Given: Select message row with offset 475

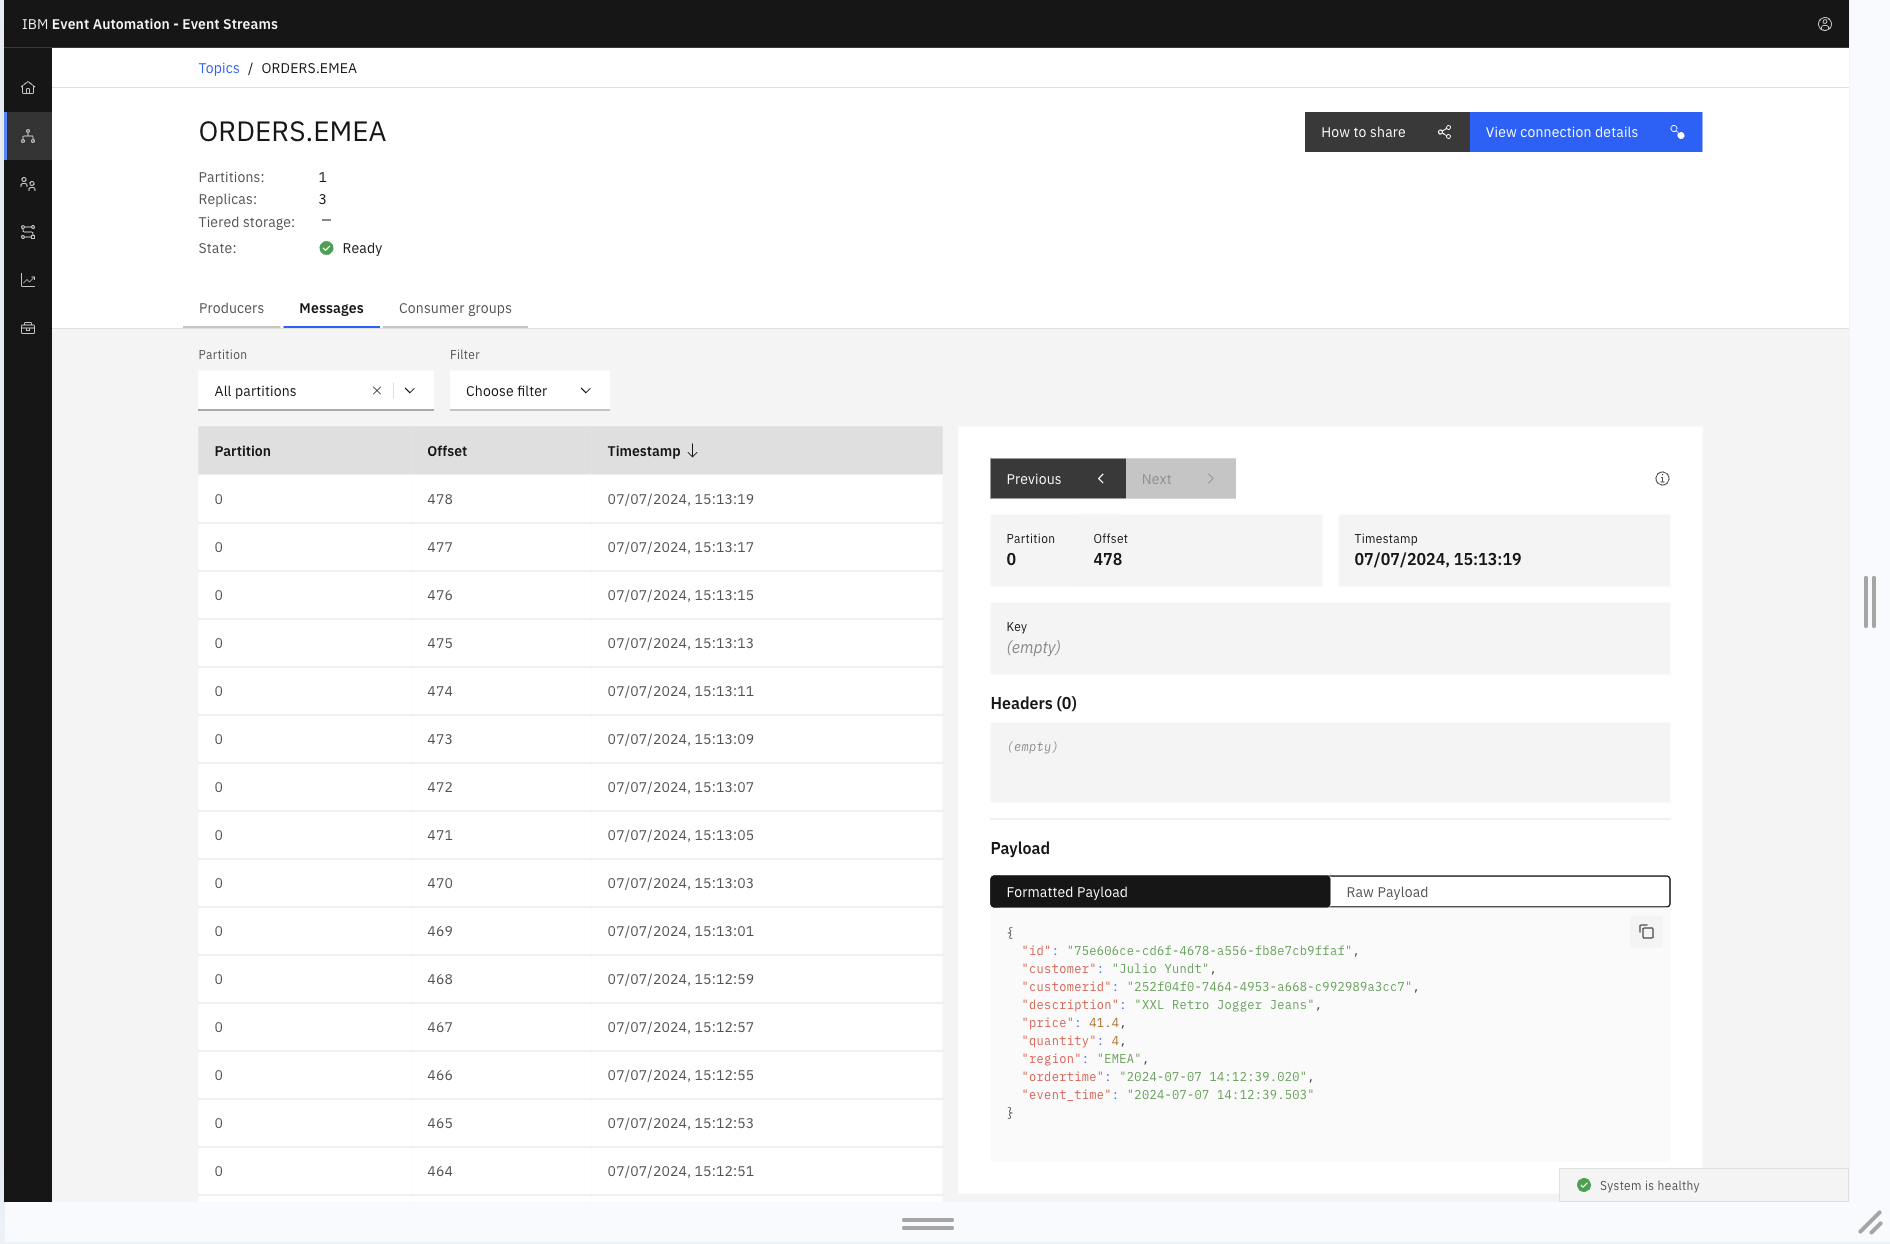Looking at the screenshot, I should (x=570, y=643).
